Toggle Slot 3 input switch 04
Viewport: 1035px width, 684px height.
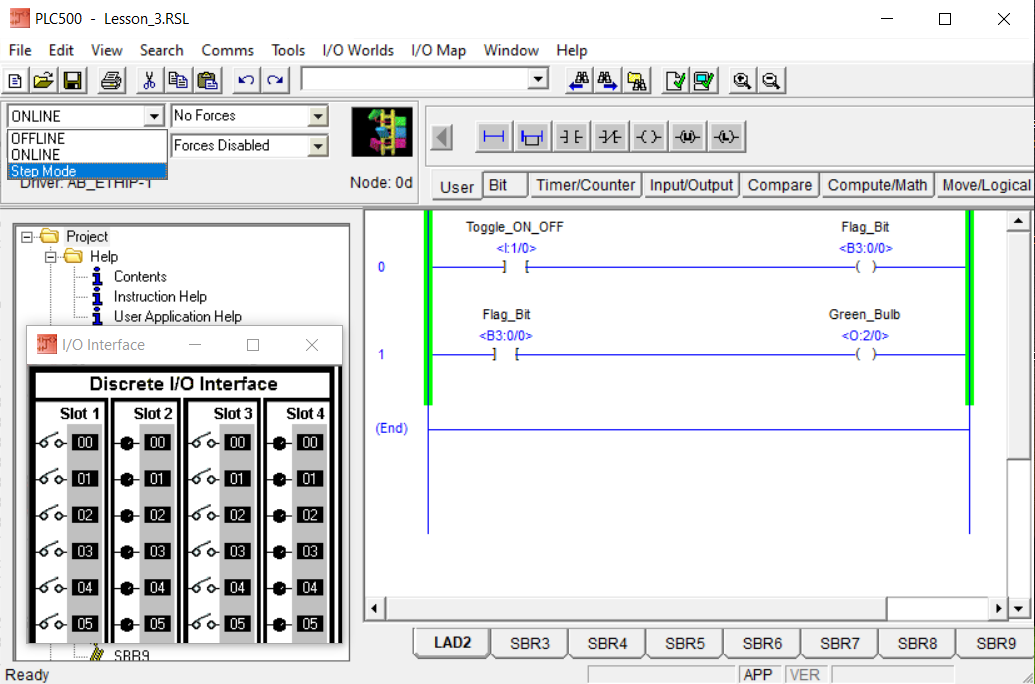coord(204,587)
